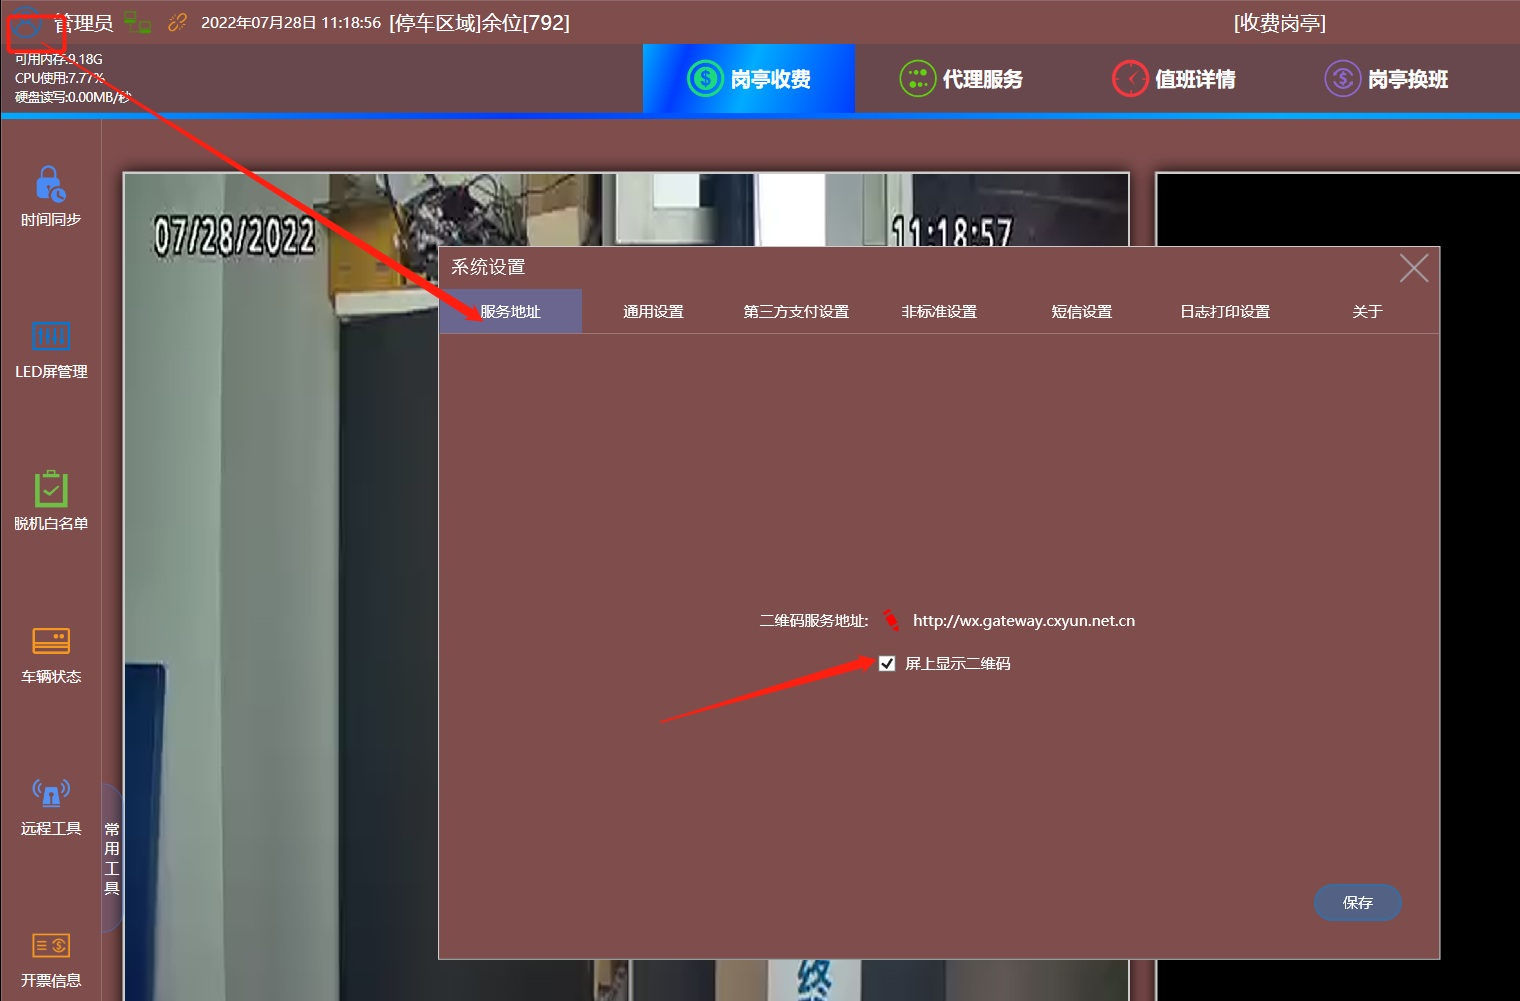Click the [停车区域]余位[792] status text
The height and width of the screenshot is (1001, 1520).
pos(479,23)
